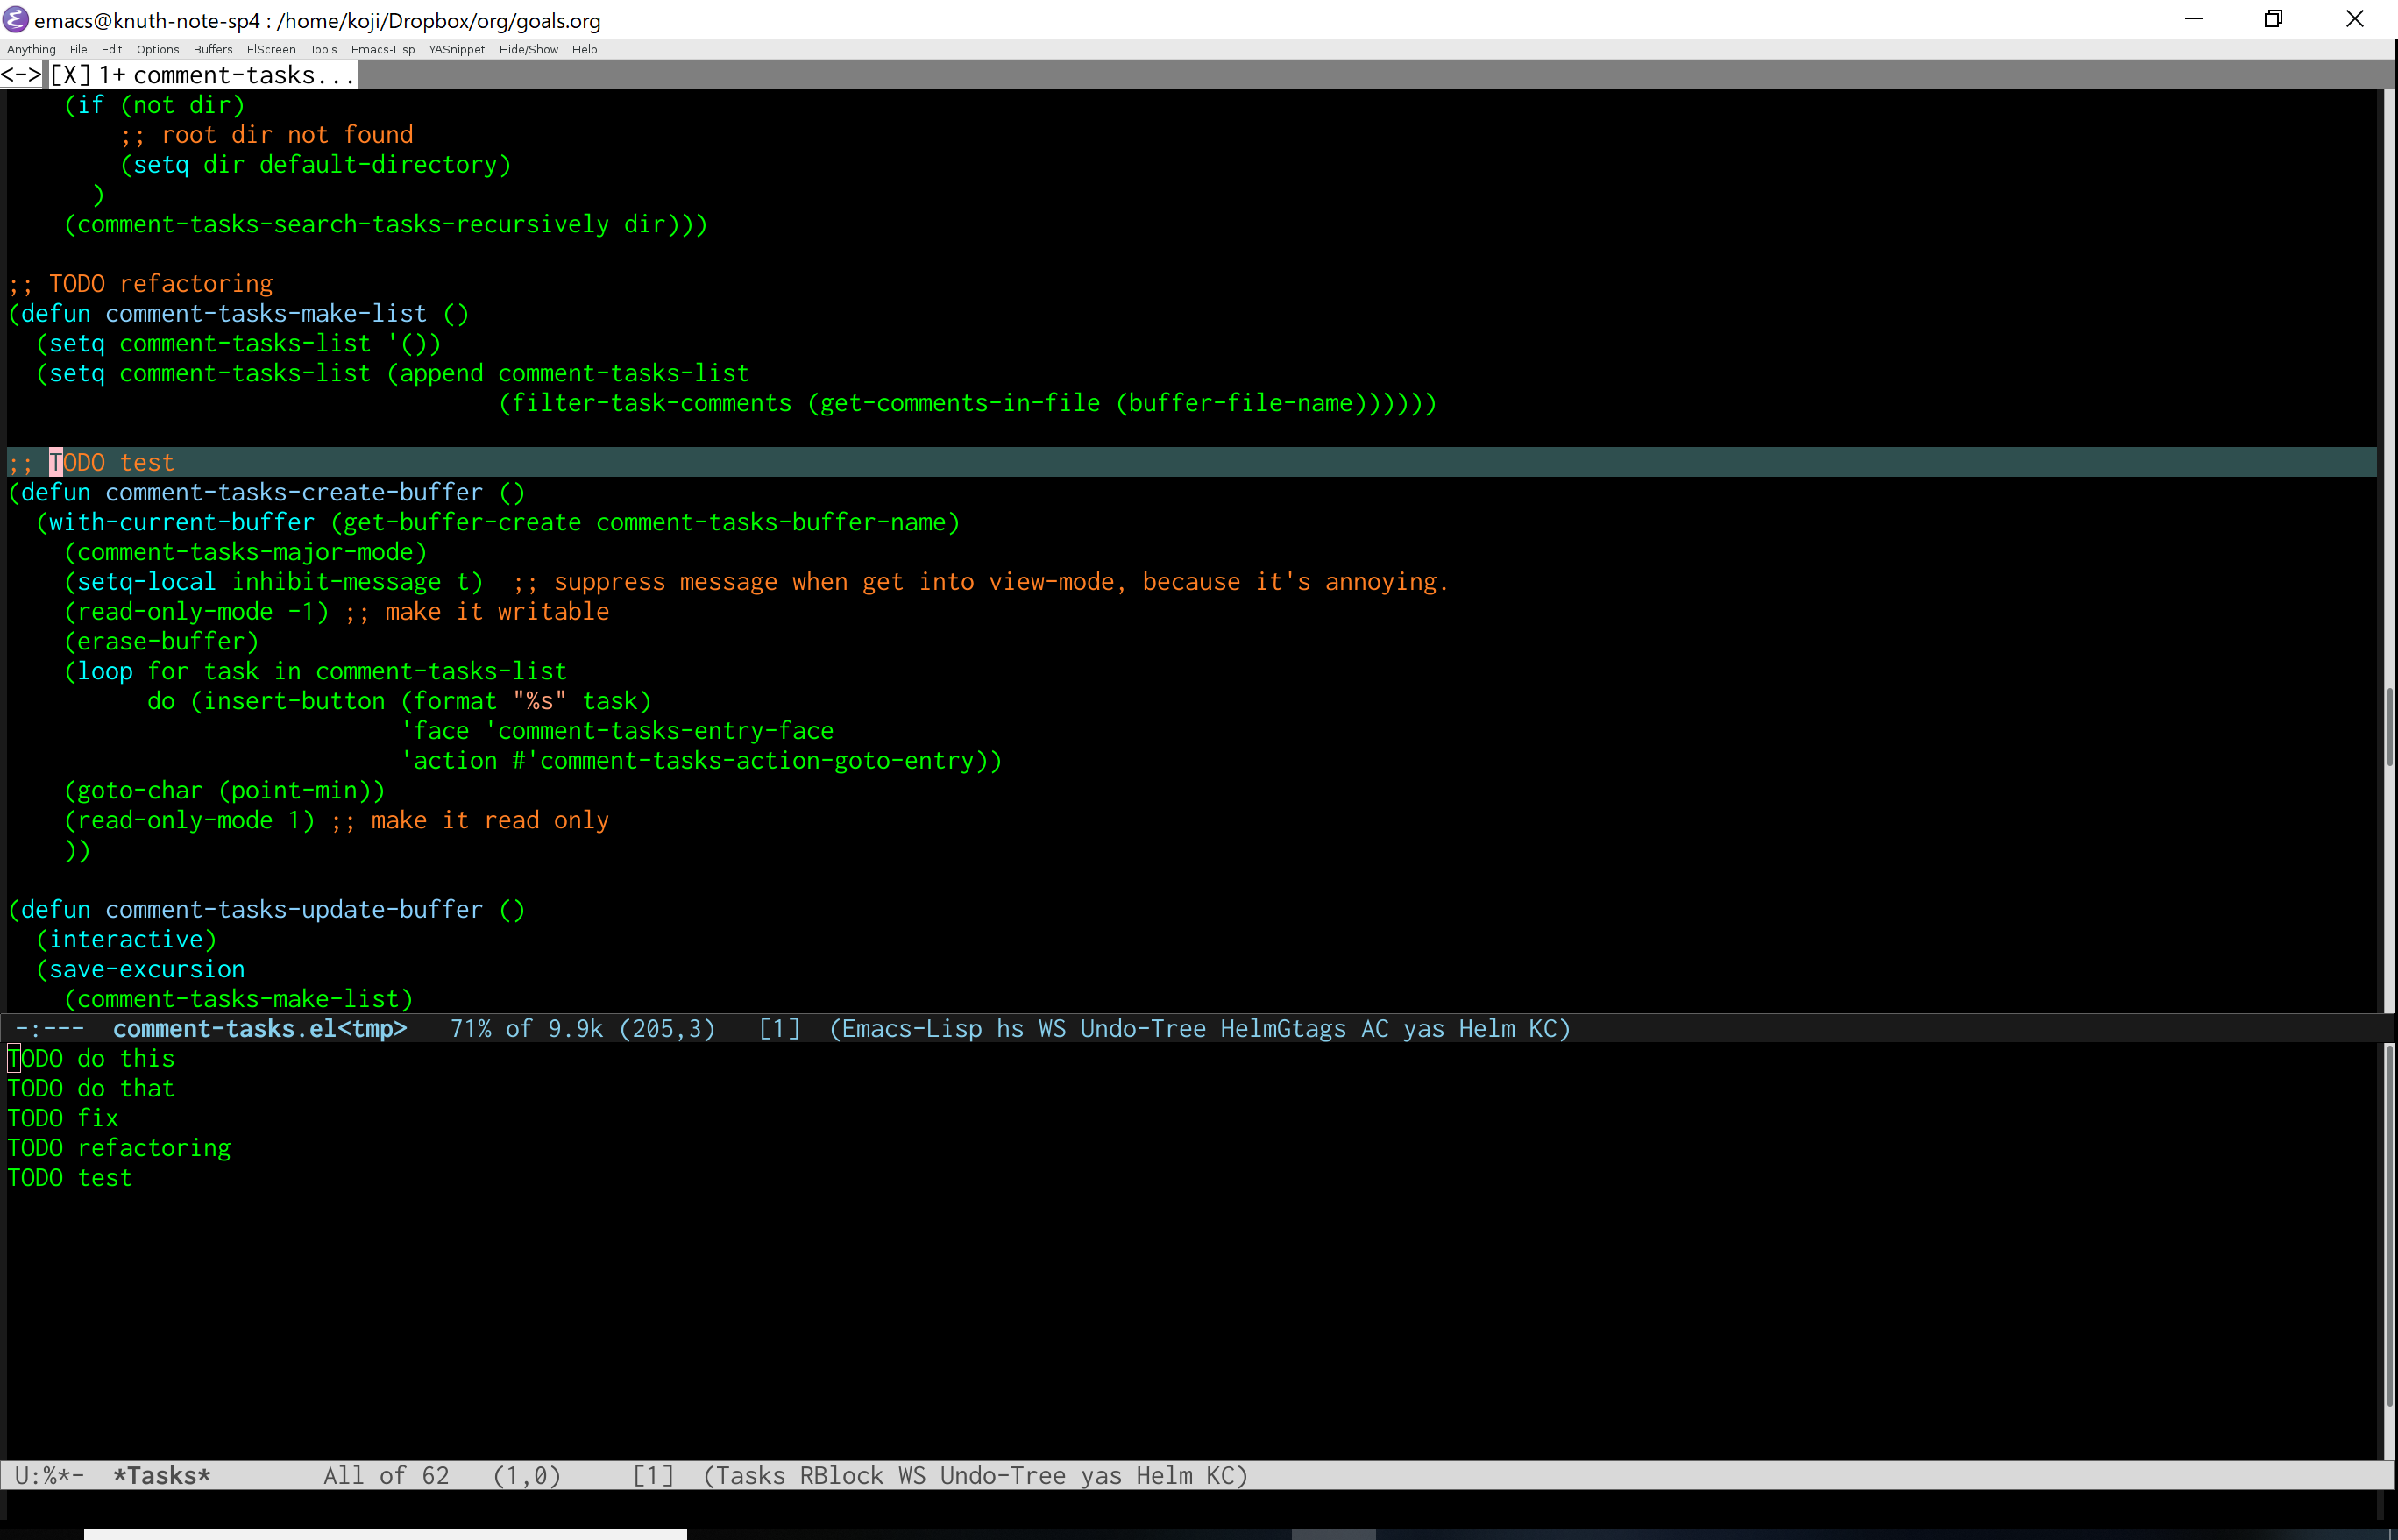Click Emacs-Lisp major mode in mode line
Screen dimensions: 2398x1540
[x=911, y=1028]
